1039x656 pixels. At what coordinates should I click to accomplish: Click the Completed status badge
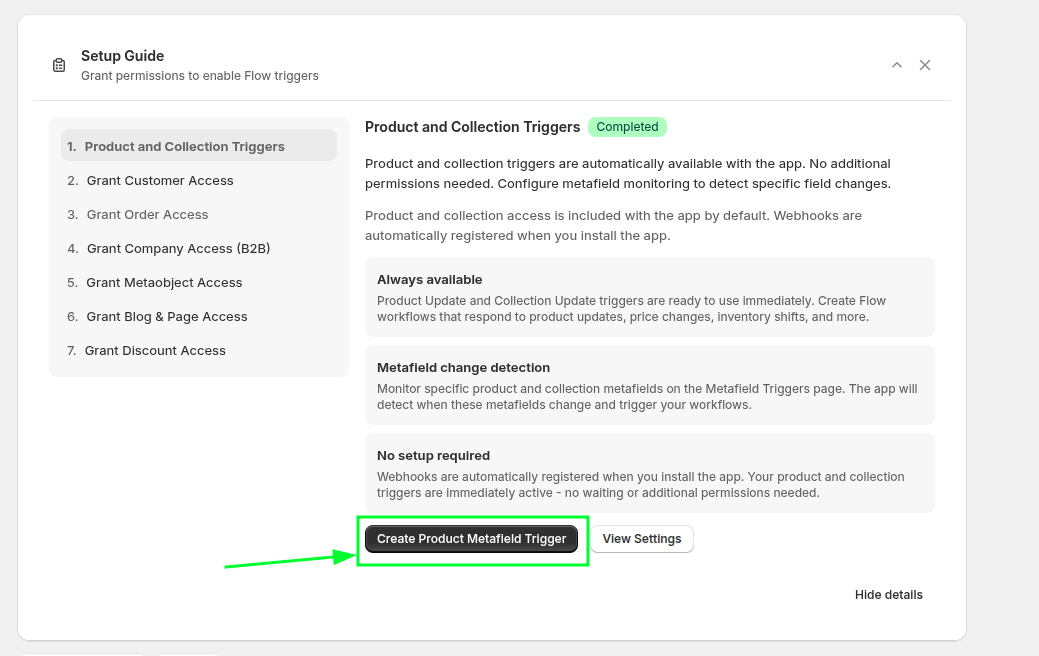click(x=627, y=127)
